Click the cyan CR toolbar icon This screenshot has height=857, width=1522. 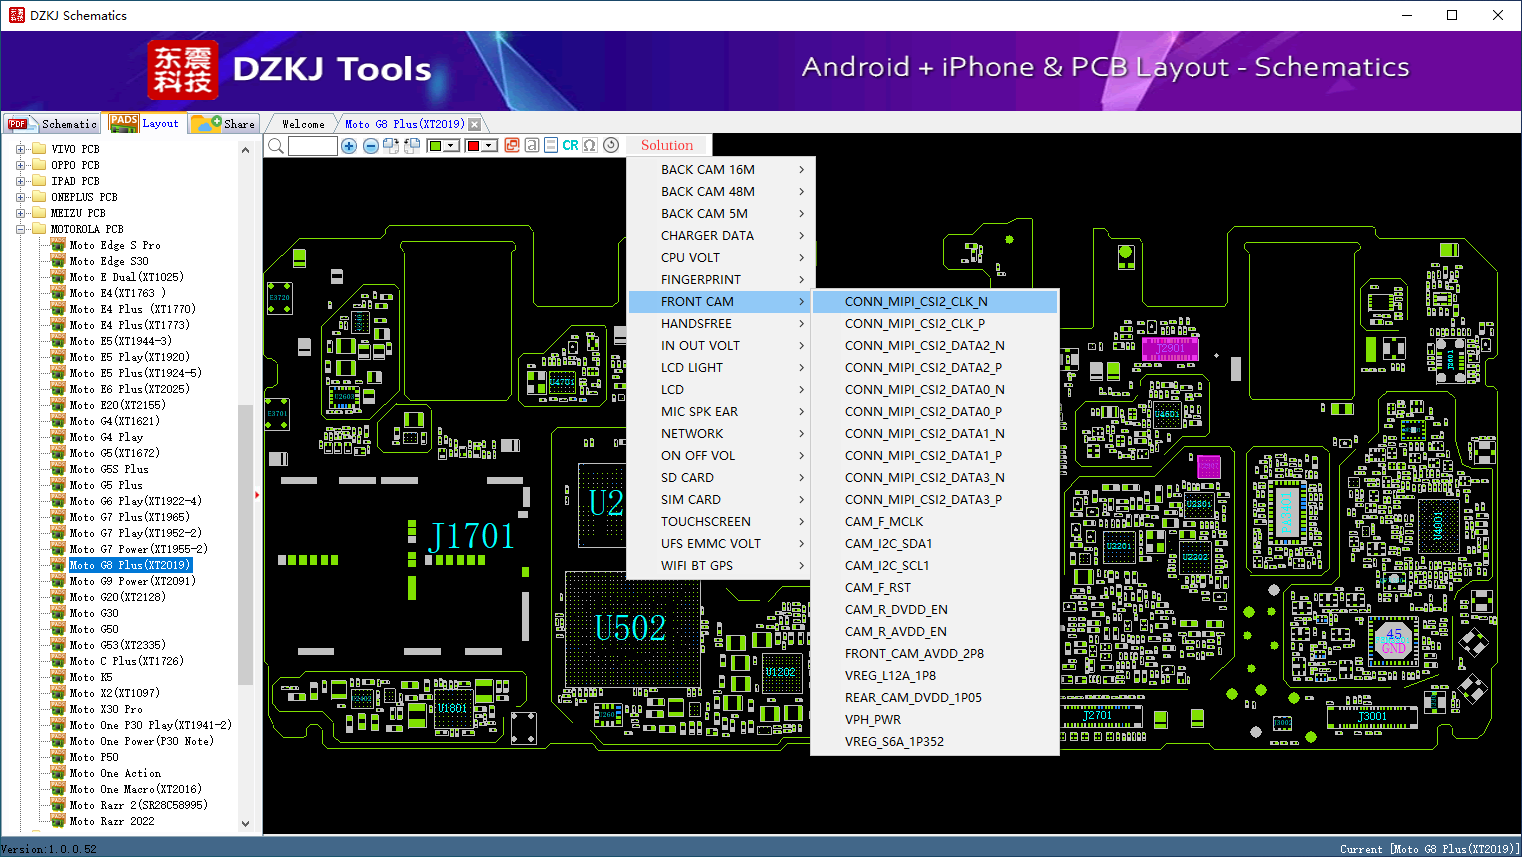tap(570, 145)
